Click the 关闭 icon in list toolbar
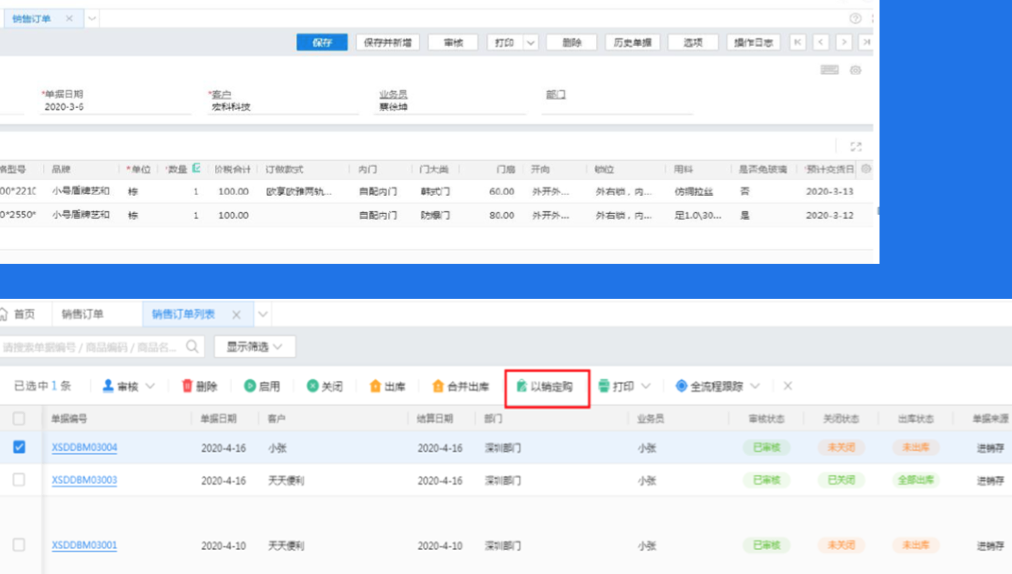Viewport: 1012px width, 574px height. (x=312, y=386)
